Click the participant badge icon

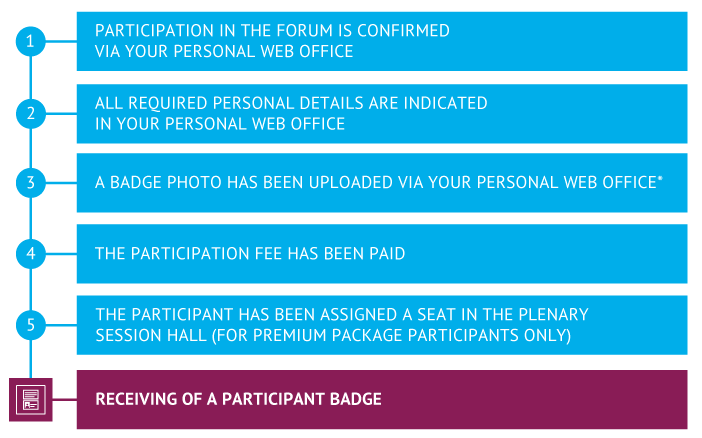pos(30,399)
